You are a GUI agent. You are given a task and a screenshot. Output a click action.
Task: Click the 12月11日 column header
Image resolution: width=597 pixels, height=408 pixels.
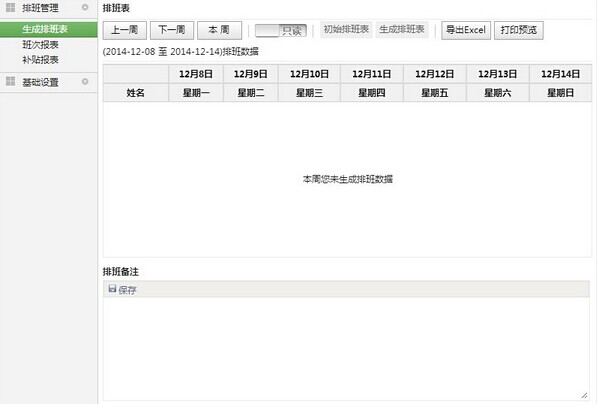coord(372,74)
